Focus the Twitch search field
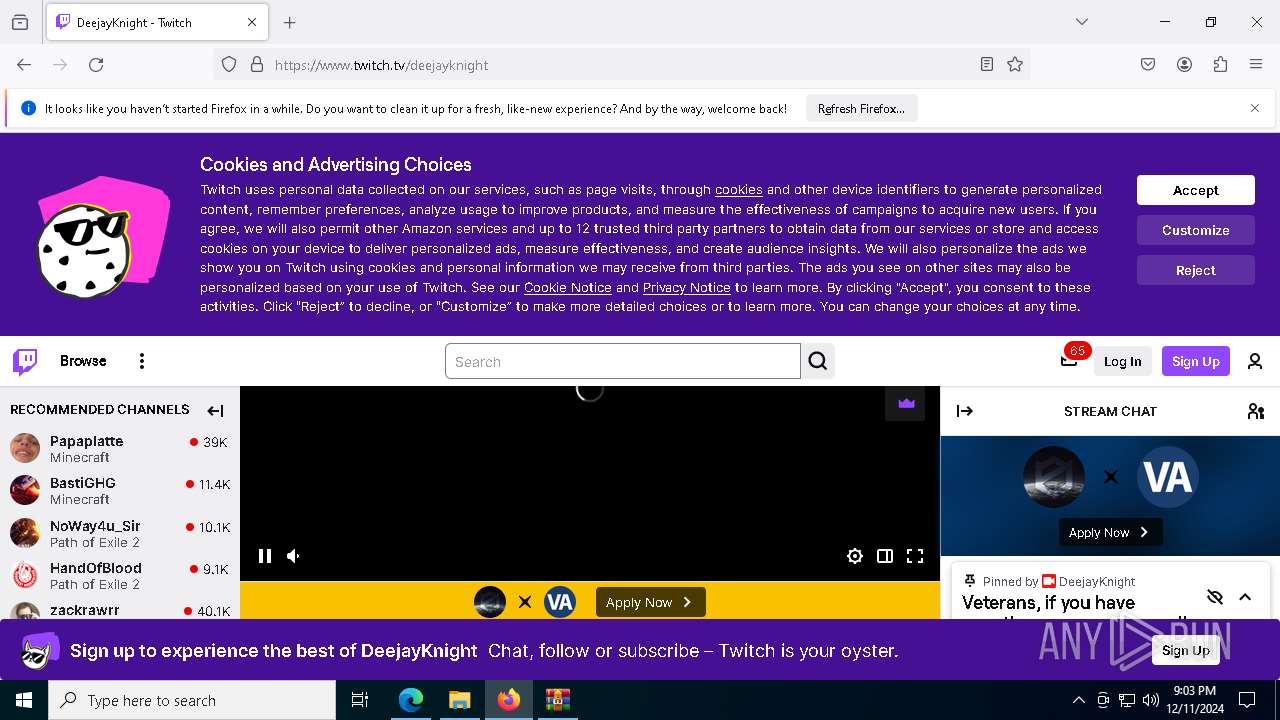 pyautogui.click(x=623, y=361)
